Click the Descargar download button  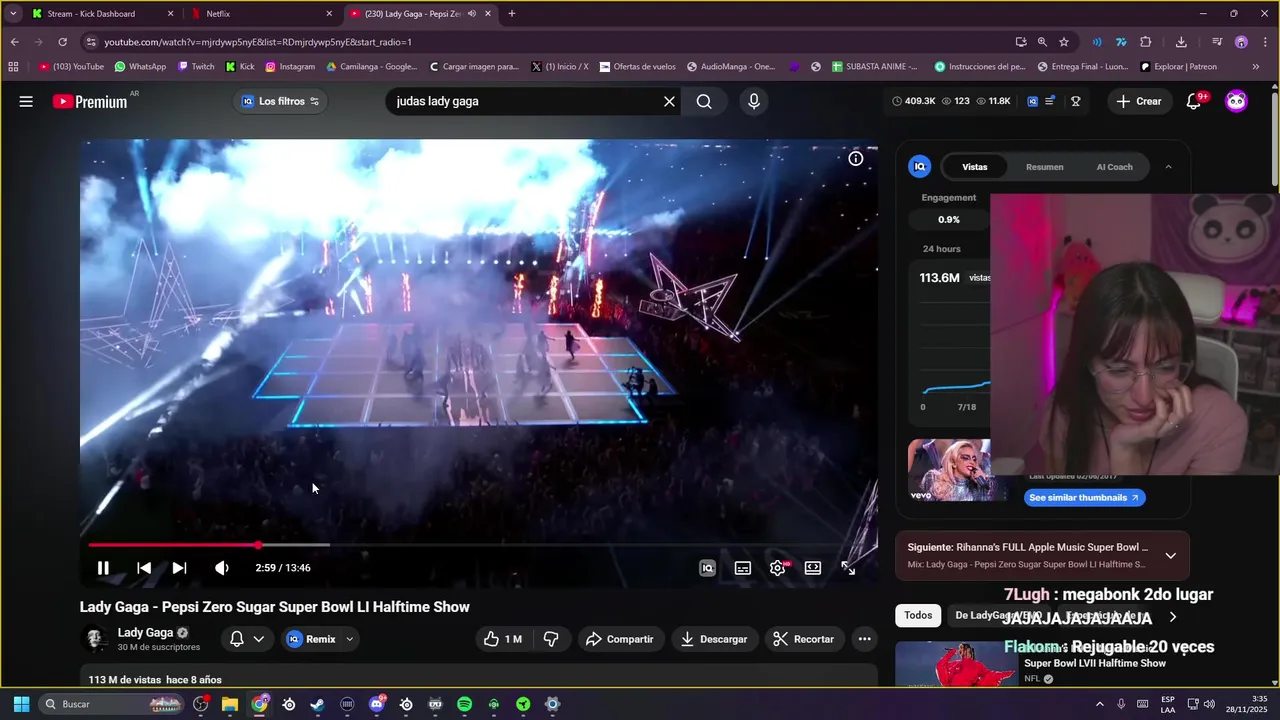pos(715,639)
